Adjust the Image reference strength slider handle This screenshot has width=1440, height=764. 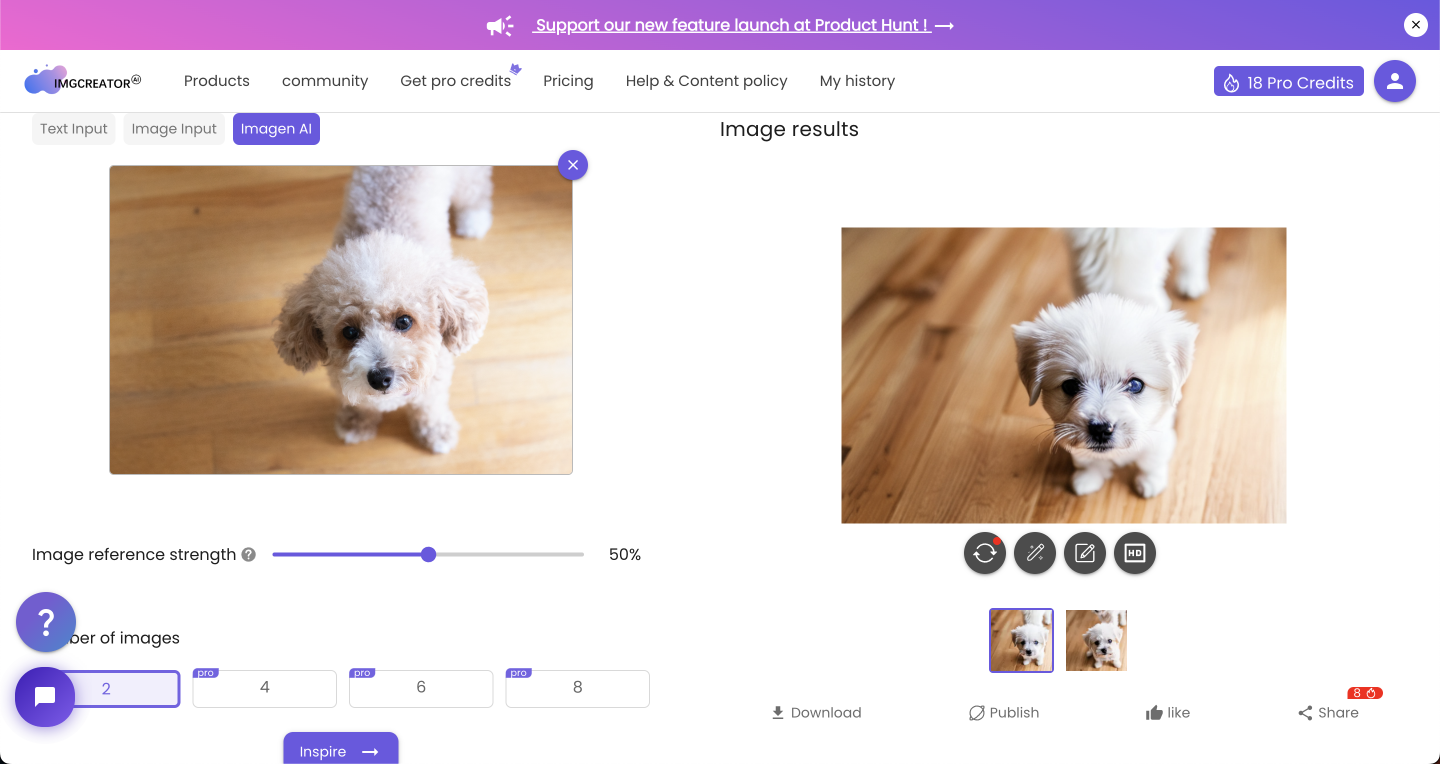pyautogui.click(x=428, y=555)
